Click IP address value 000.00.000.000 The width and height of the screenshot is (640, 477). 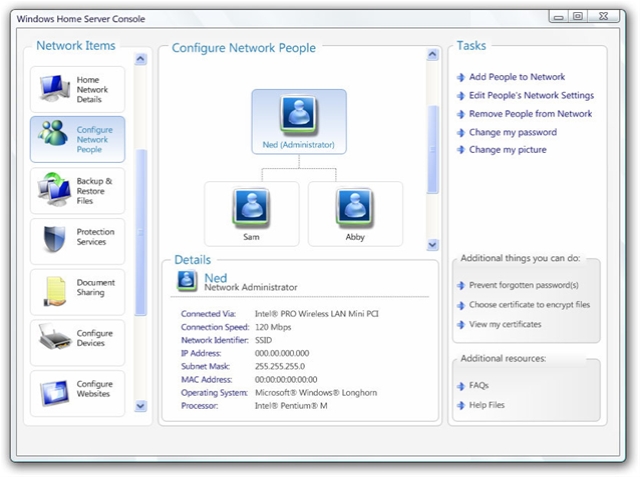282,353
